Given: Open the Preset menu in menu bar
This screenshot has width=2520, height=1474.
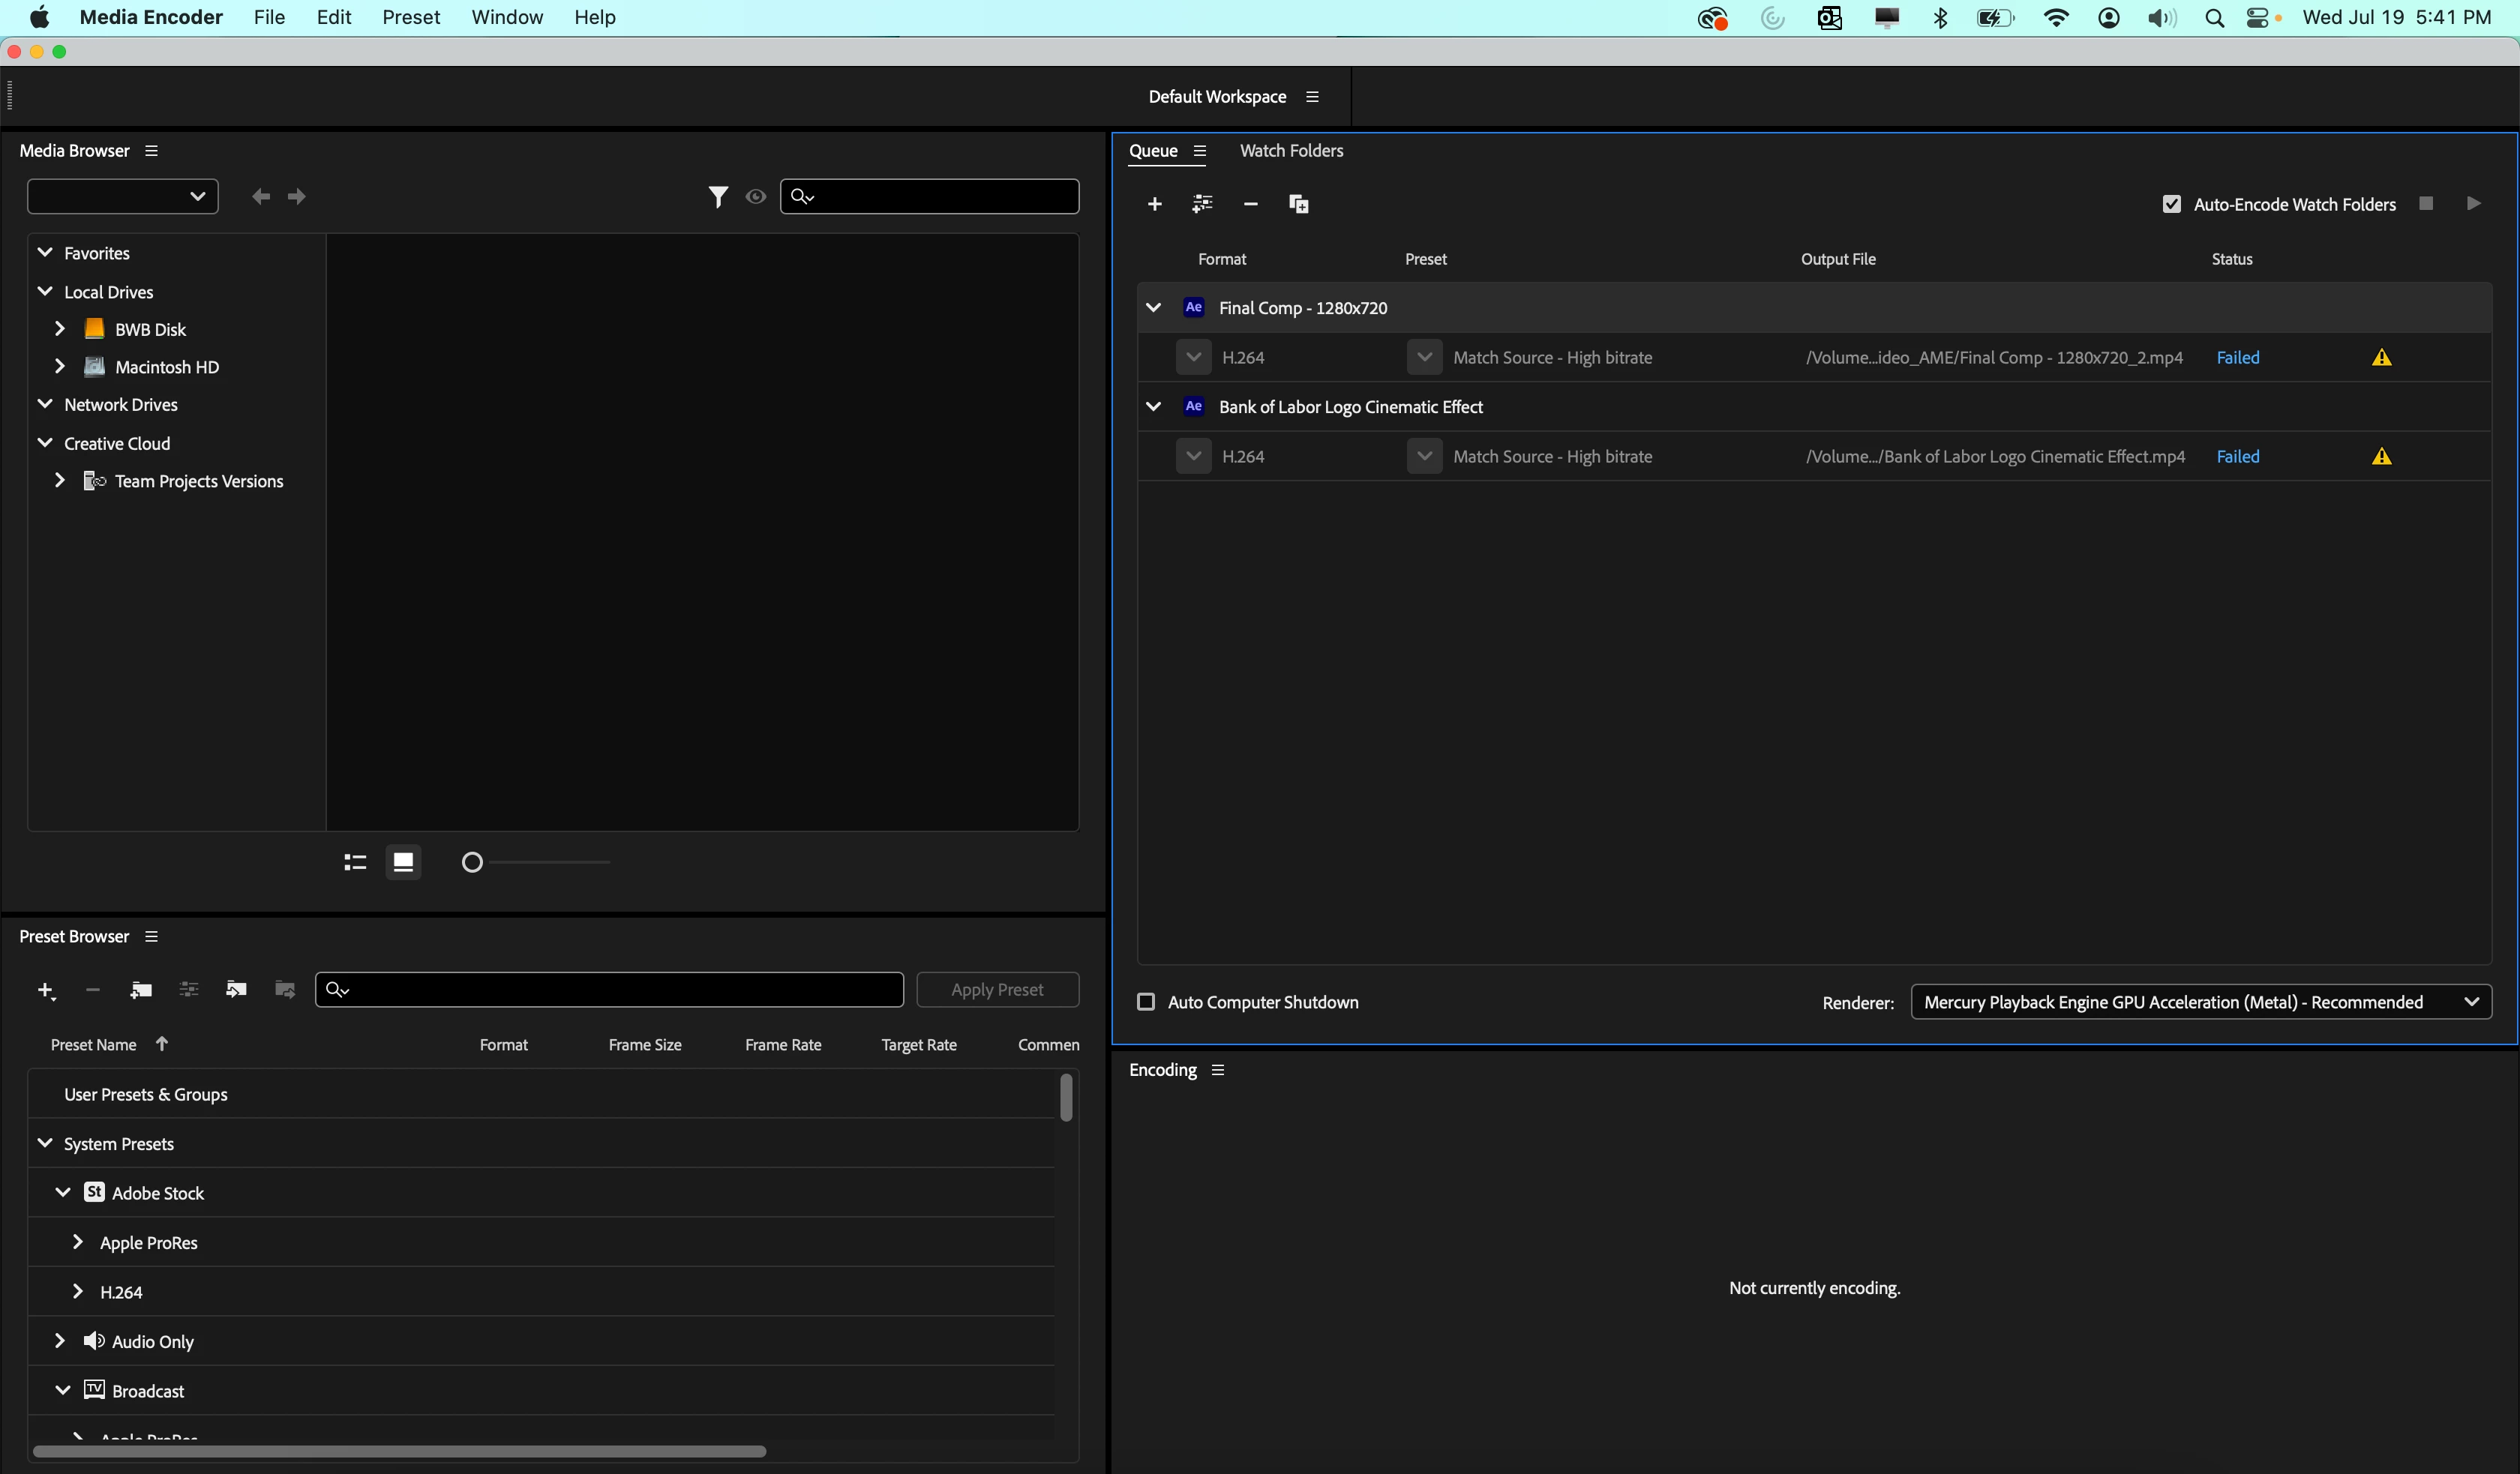Looking at the screenshot, I should click(x=410, y=17).
